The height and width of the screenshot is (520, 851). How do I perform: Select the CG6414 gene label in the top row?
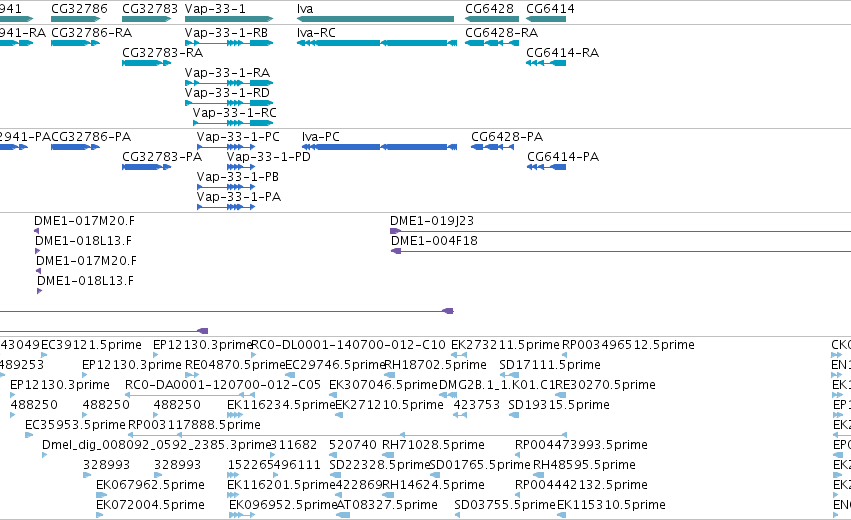[550, 9]
